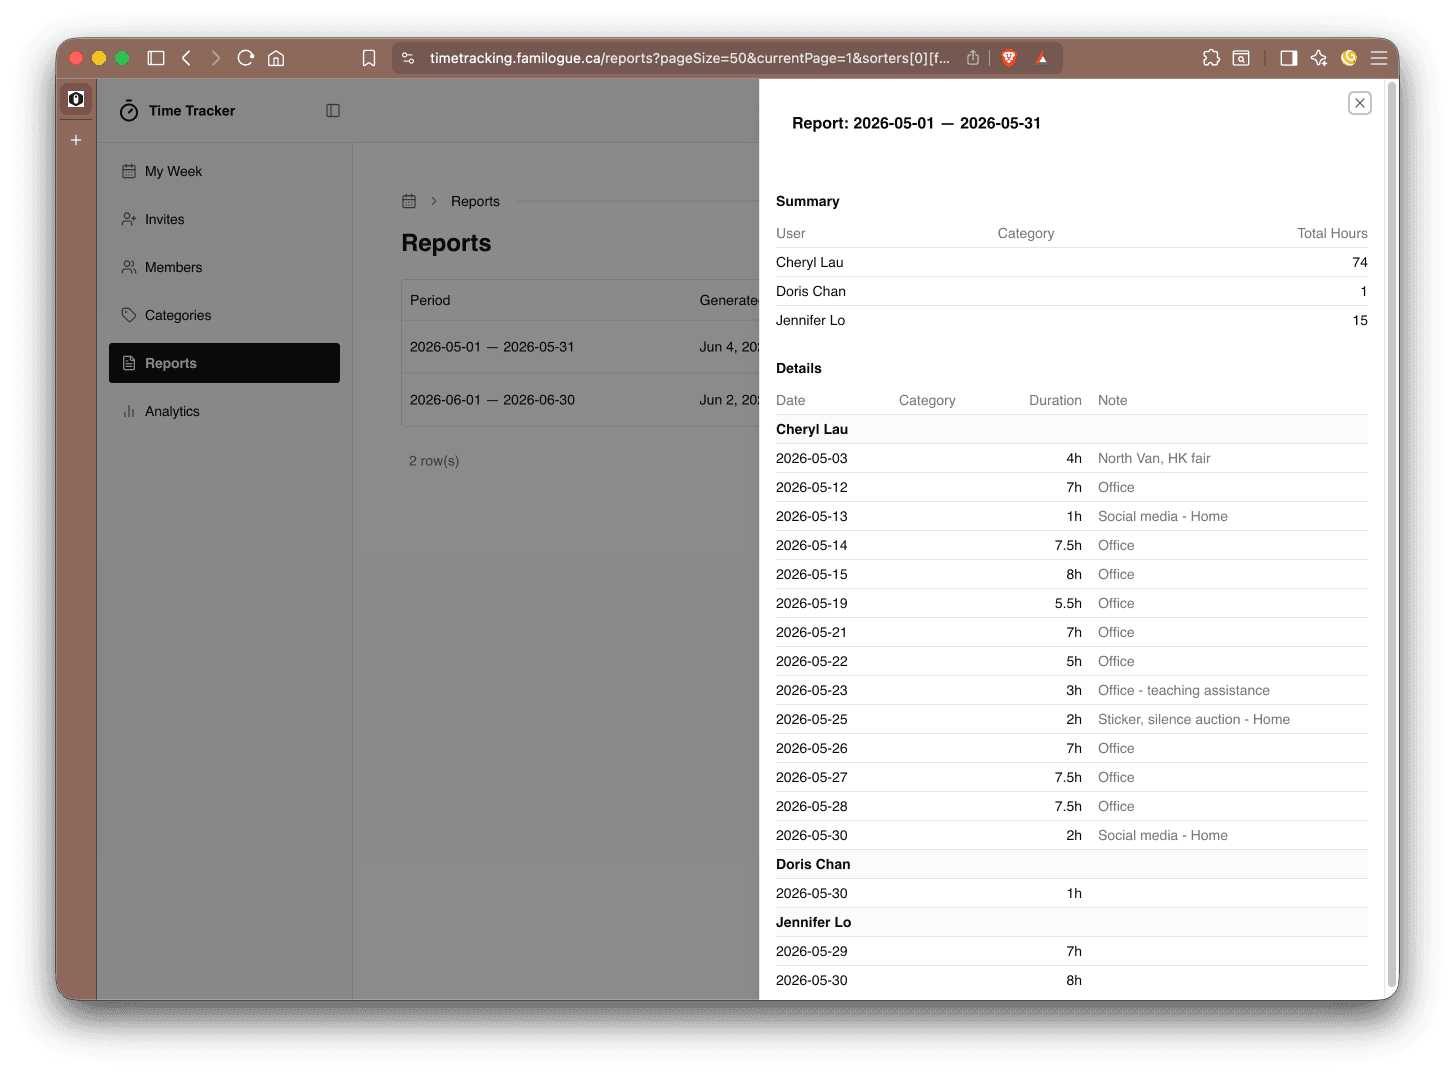Open Analytics page

224,411
